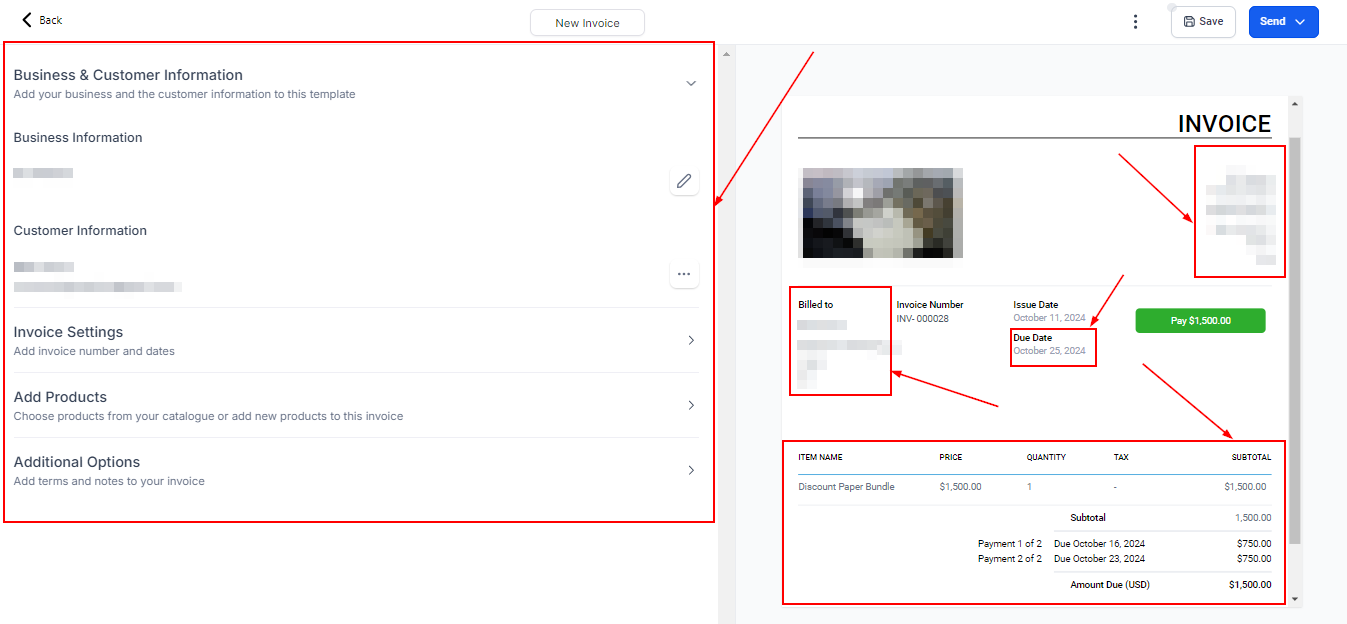Click the TAX column header

(x=1121, y=457)
